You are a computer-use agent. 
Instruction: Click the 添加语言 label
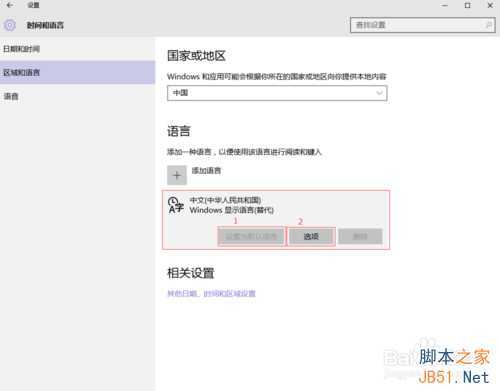pos(206,171)
